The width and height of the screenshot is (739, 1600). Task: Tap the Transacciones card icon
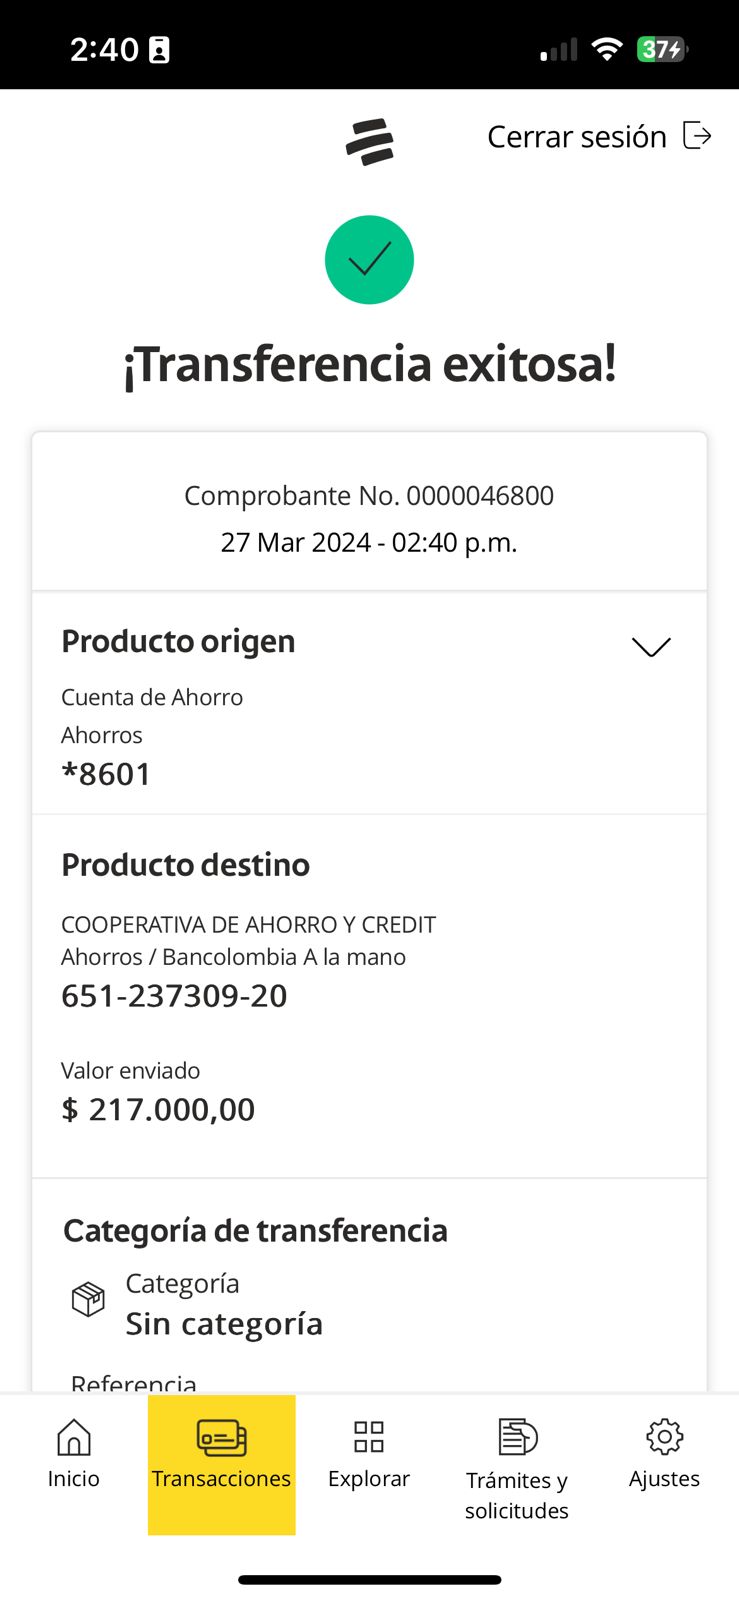(x=221, y=1438)
